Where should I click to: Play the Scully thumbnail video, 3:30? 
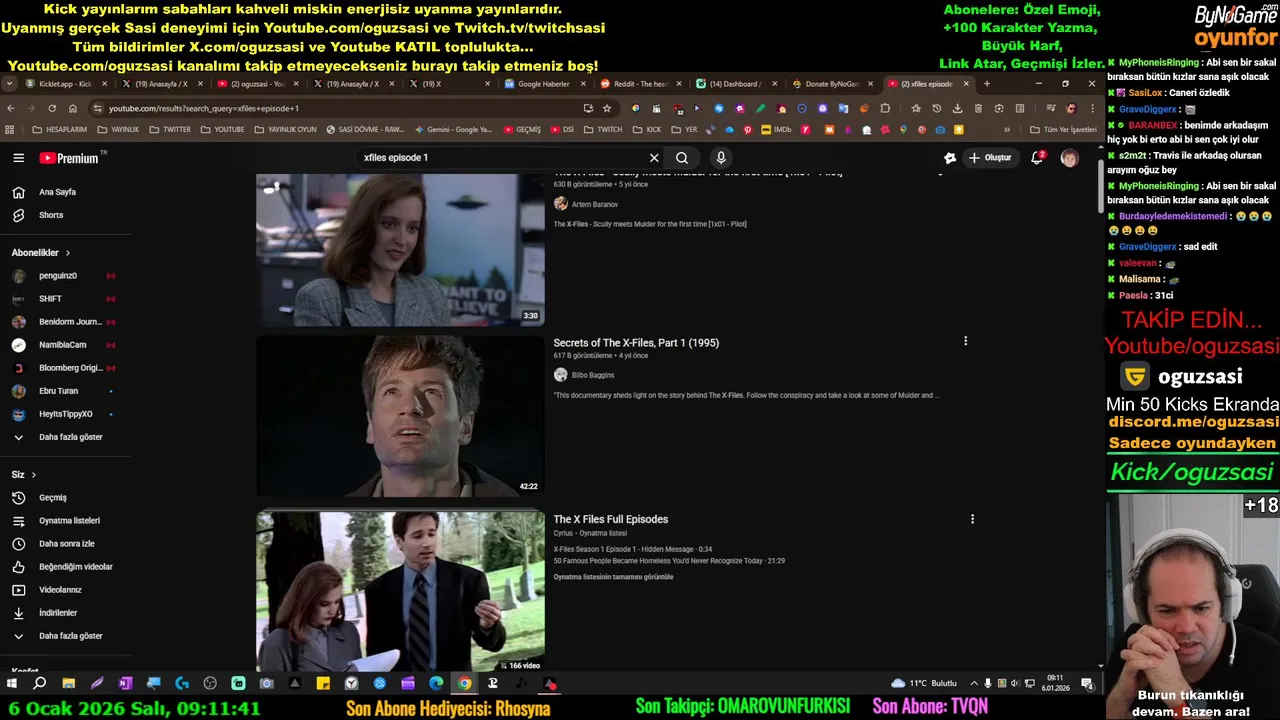[400, 250]
